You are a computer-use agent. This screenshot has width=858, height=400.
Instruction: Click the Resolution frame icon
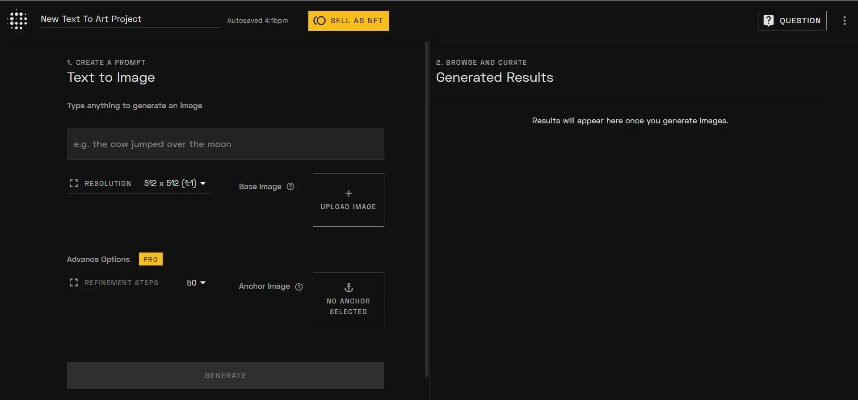coord(74,184)
